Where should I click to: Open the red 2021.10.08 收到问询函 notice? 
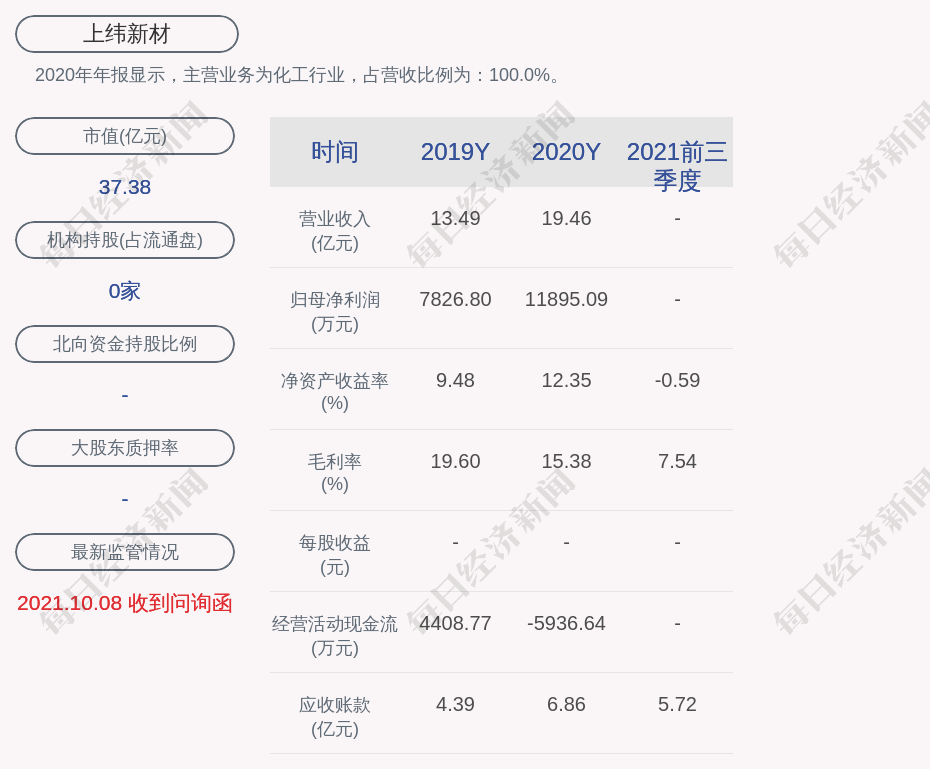[x=125, y=603]
